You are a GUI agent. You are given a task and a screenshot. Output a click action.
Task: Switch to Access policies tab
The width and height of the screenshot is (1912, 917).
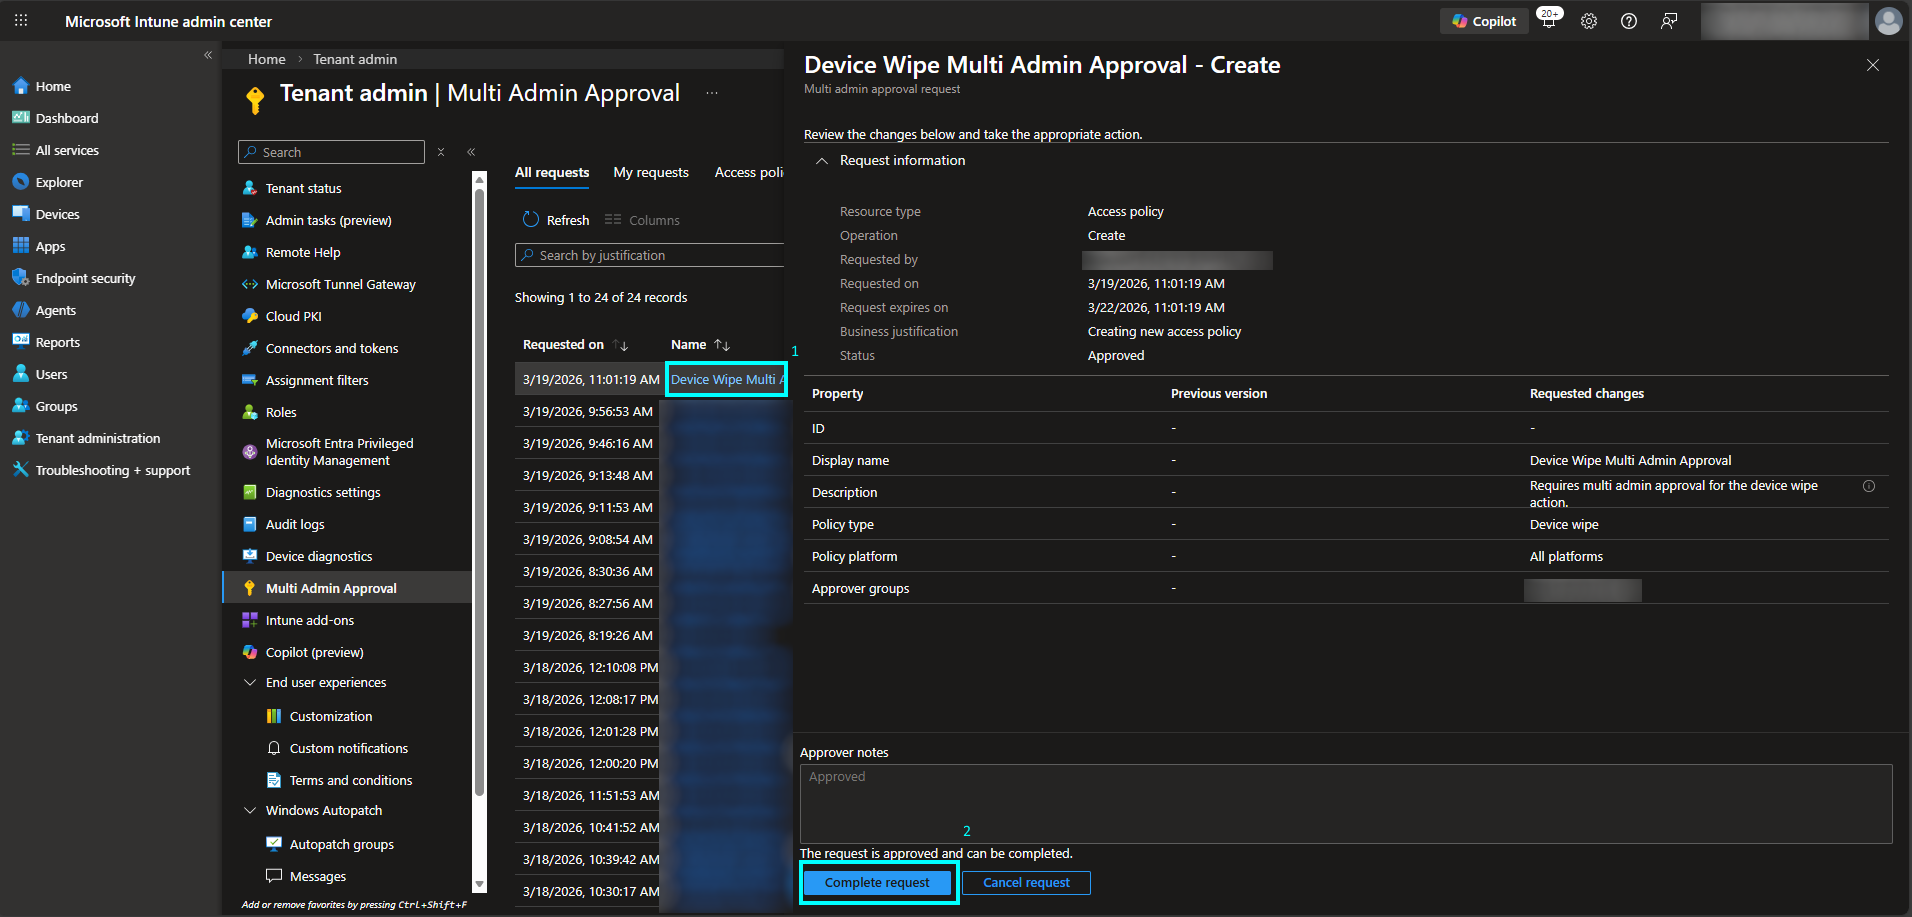click(749, 172)
